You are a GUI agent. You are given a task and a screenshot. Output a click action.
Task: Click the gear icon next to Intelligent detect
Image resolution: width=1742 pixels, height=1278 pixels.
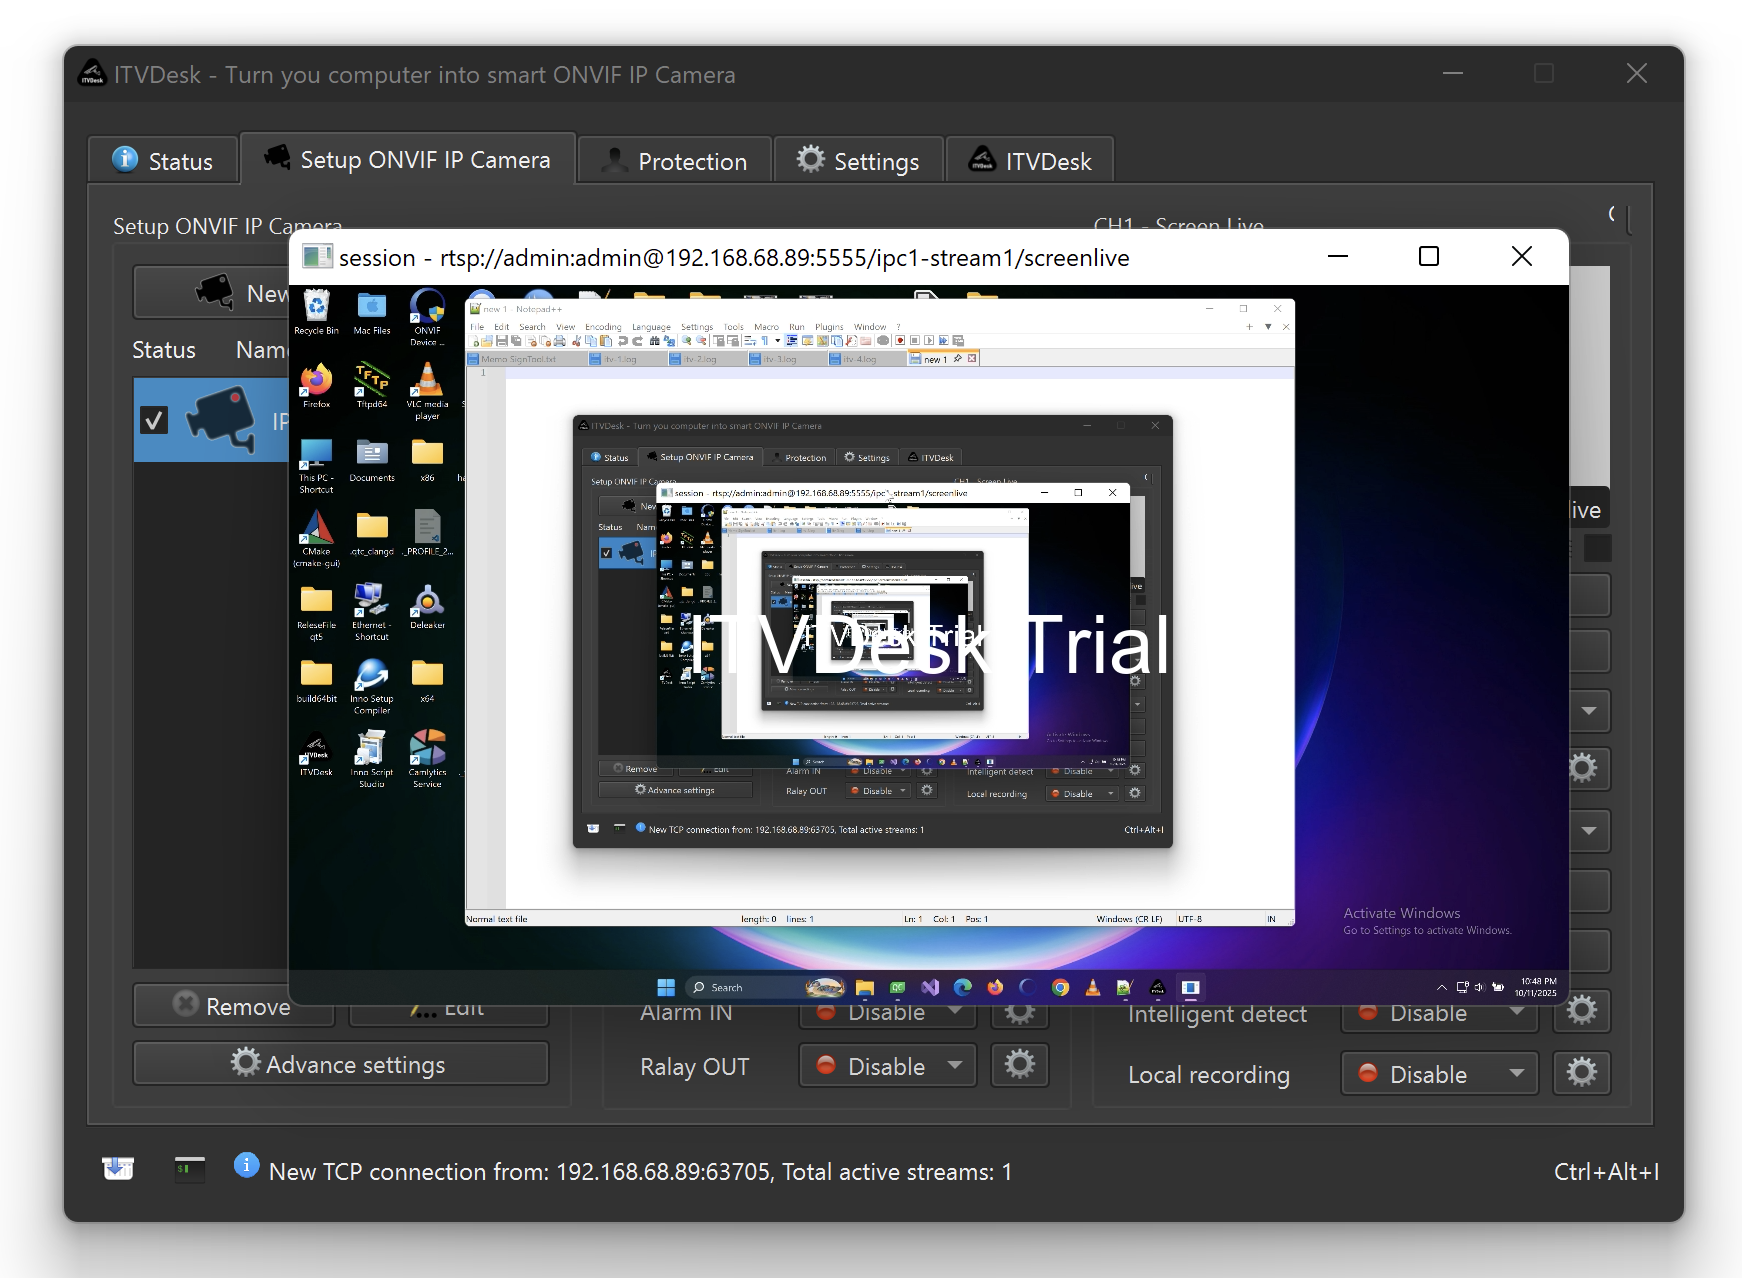tap(1581, 1010)
